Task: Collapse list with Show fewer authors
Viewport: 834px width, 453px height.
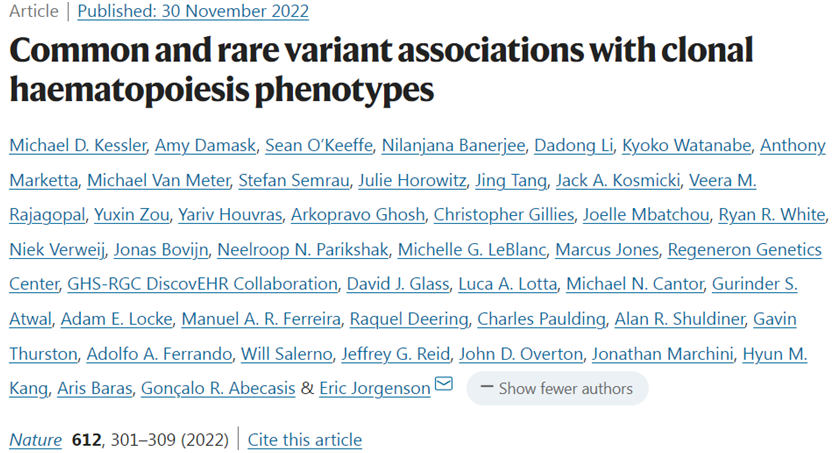Action: 556,388
